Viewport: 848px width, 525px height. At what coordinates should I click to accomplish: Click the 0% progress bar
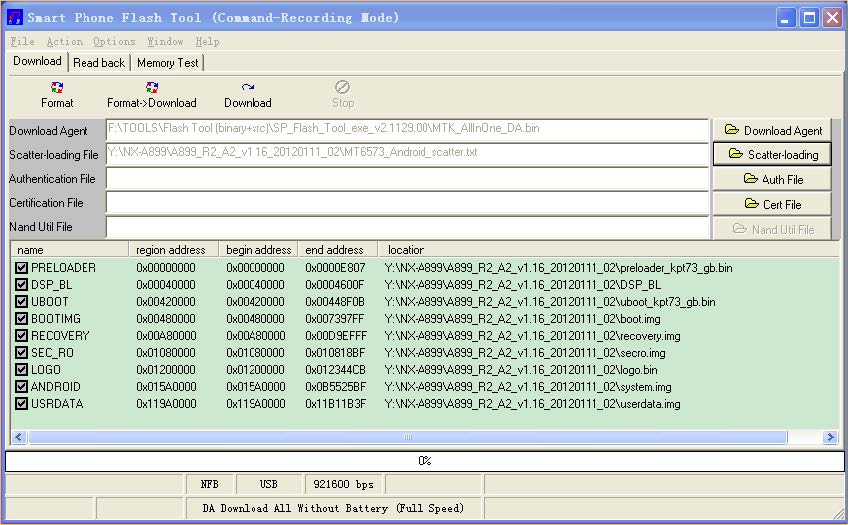[425, 461]
